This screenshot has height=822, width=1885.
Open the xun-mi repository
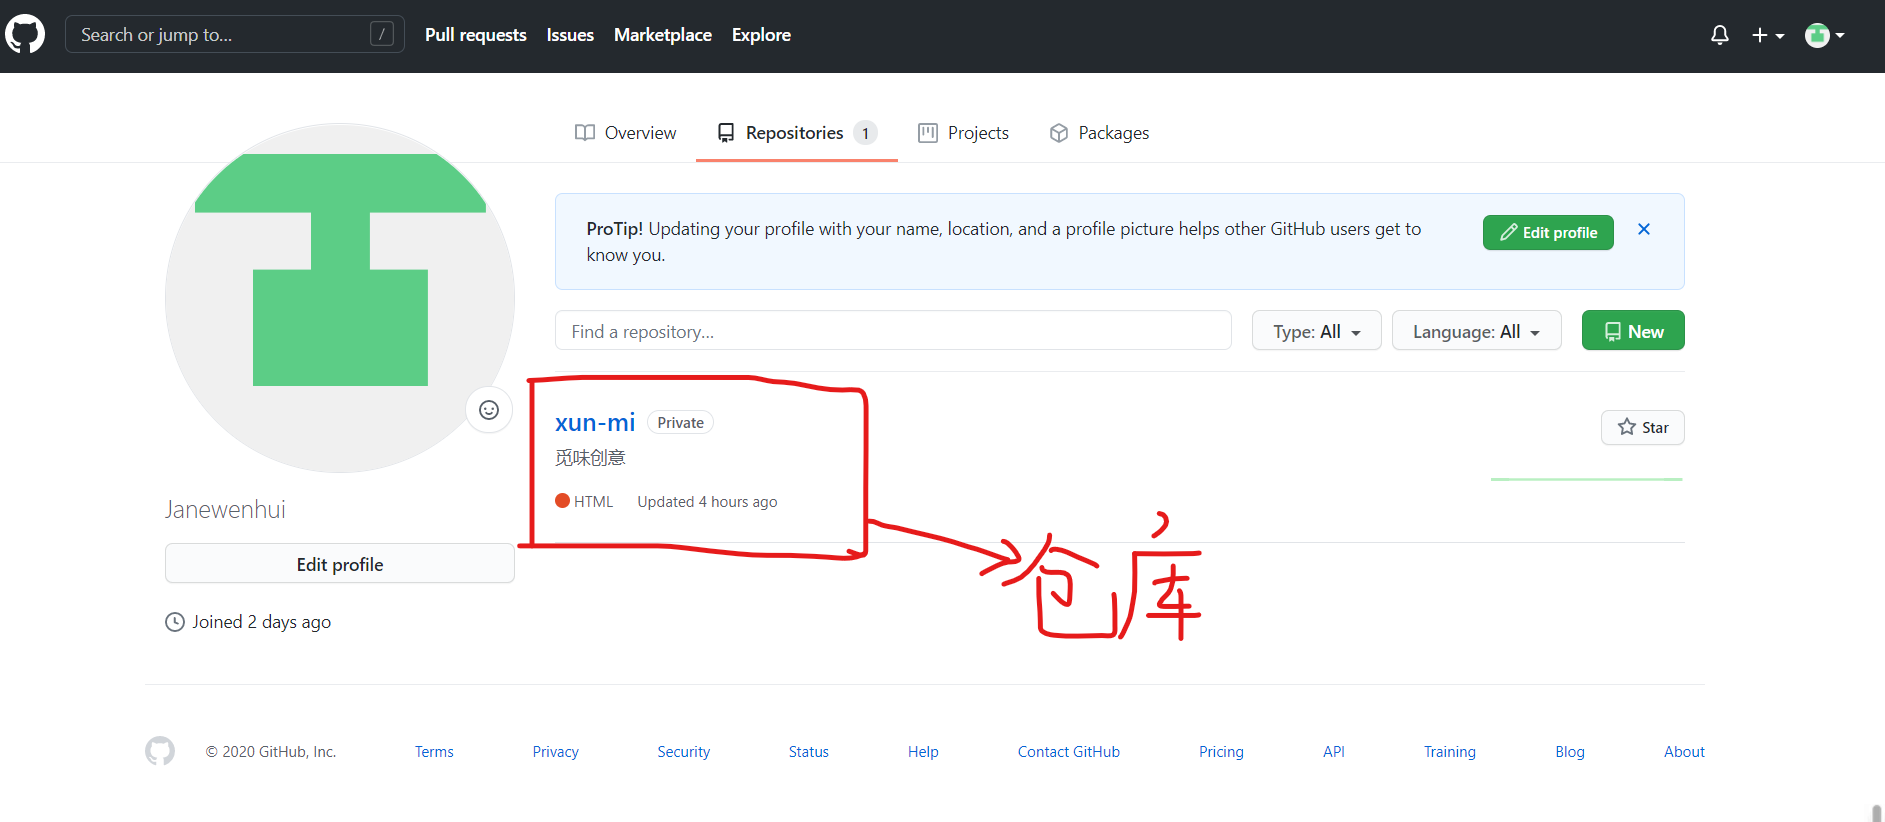pos(595,423)
